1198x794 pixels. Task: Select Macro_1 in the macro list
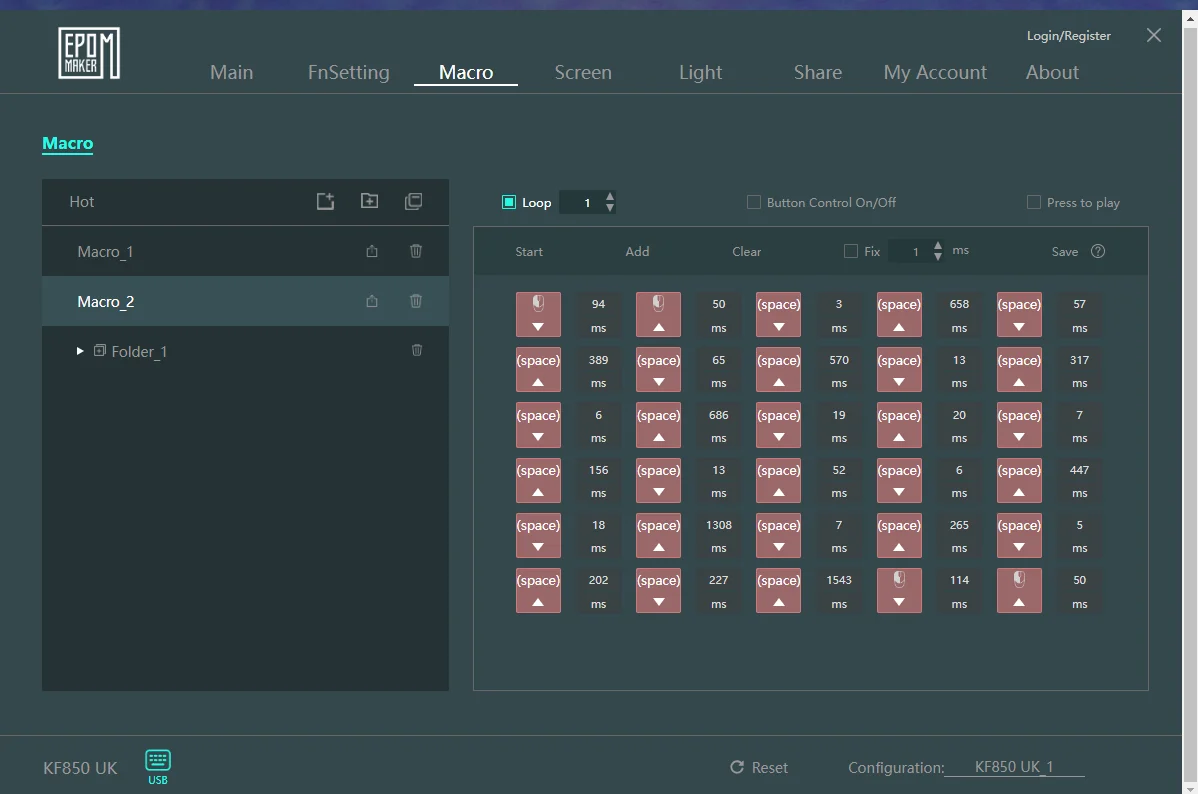tap(105, 251)
